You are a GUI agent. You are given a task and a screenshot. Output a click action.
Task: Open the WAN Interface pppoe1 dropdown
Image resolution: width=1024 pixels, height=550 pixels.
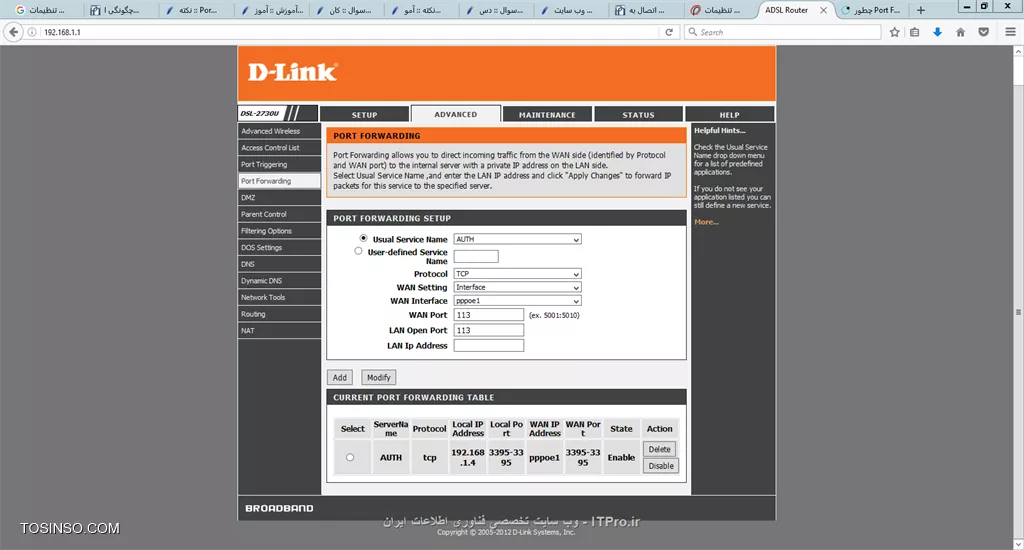tap(517, 301)
